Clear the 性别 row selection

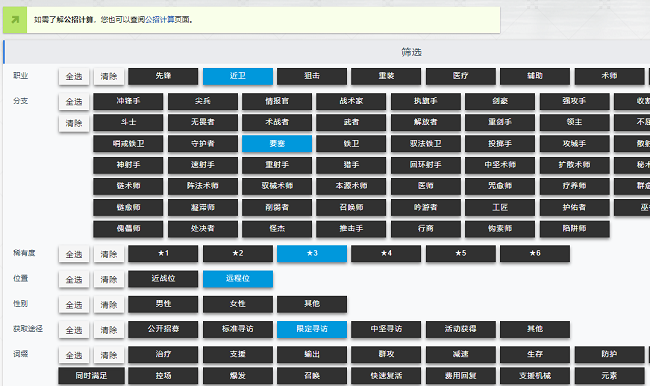(109, 305)
